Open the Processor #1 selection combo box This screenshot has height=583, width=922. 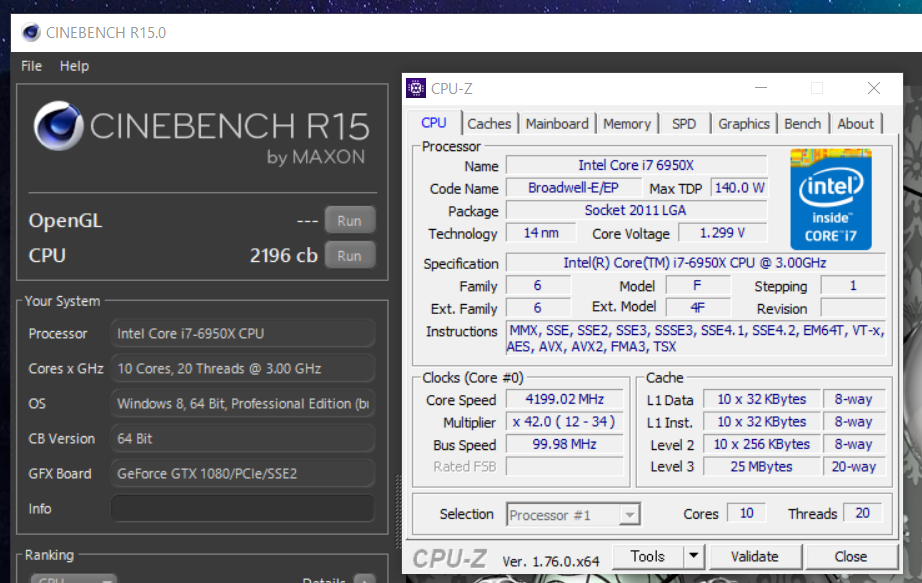click(573, 515)
